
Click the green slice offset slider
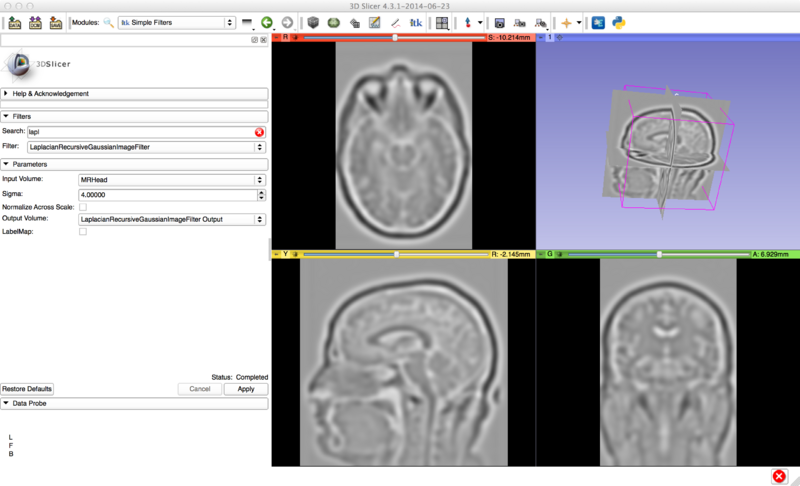point(659,254)
